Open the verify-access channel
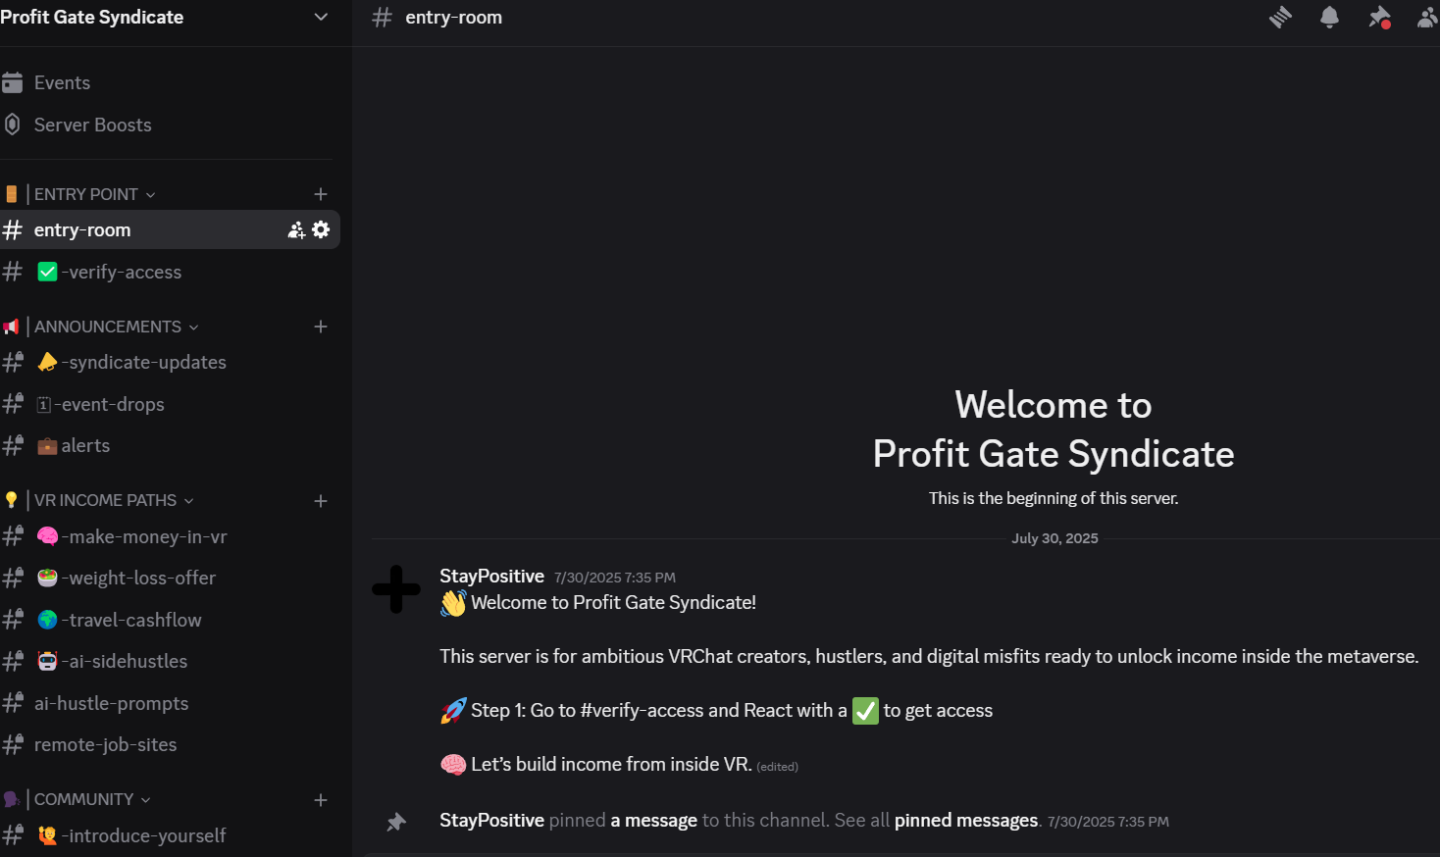 coord(120,272)
